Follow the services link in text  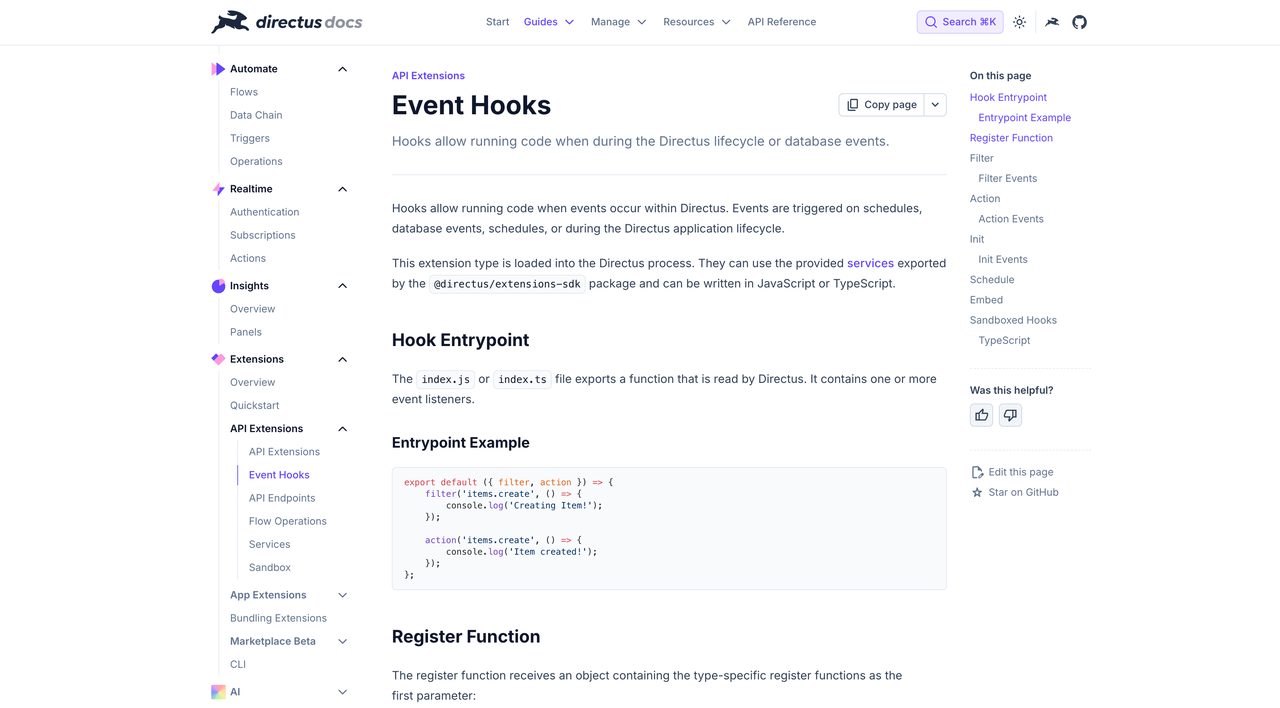(870, 263)
